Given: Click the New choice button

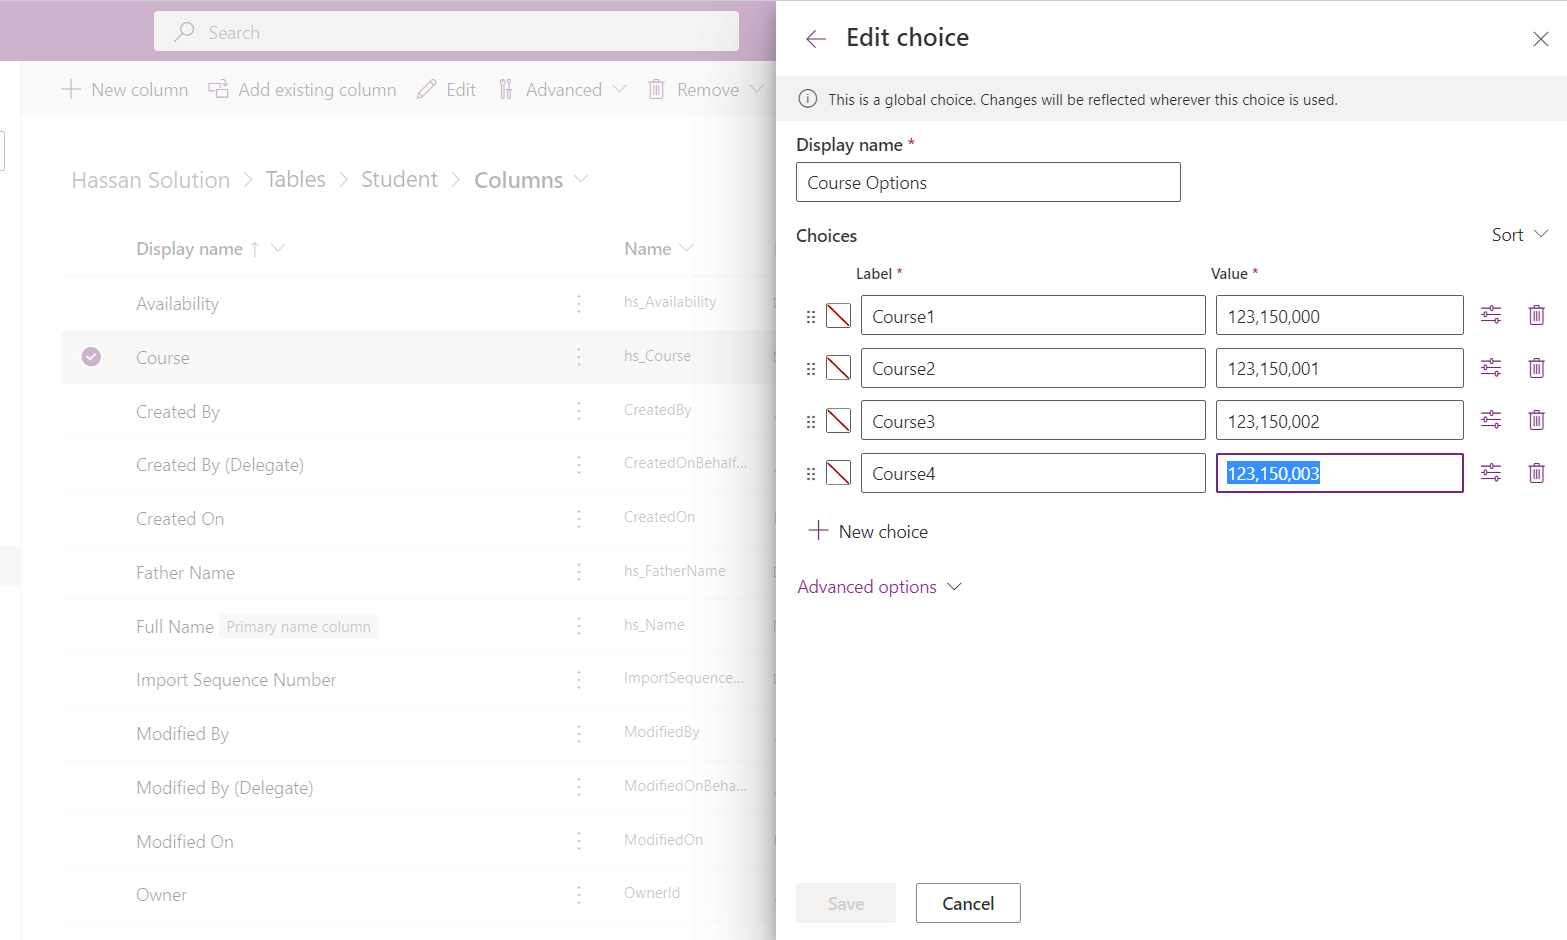Looking at the screenshot, I should (x=868, y=531).
